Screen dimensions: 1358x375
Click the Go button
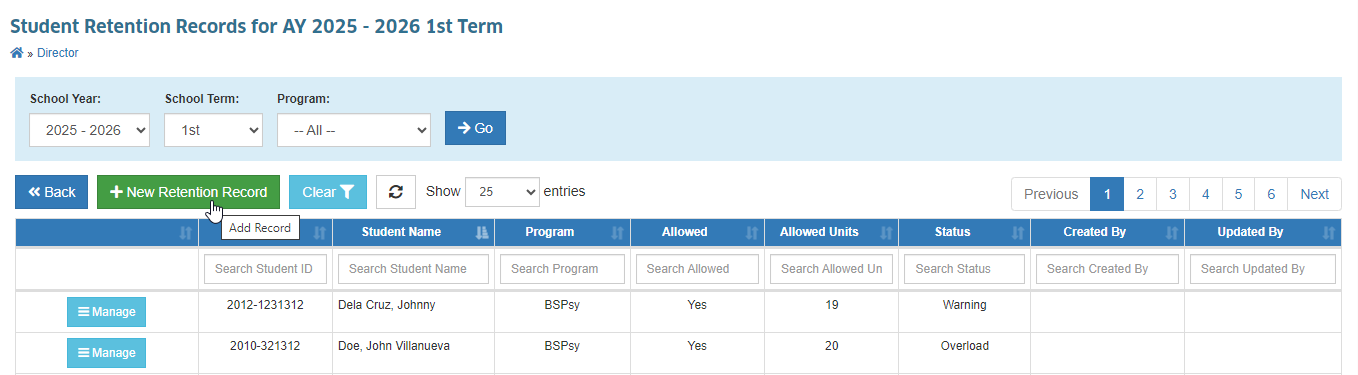tap(475, 128)
